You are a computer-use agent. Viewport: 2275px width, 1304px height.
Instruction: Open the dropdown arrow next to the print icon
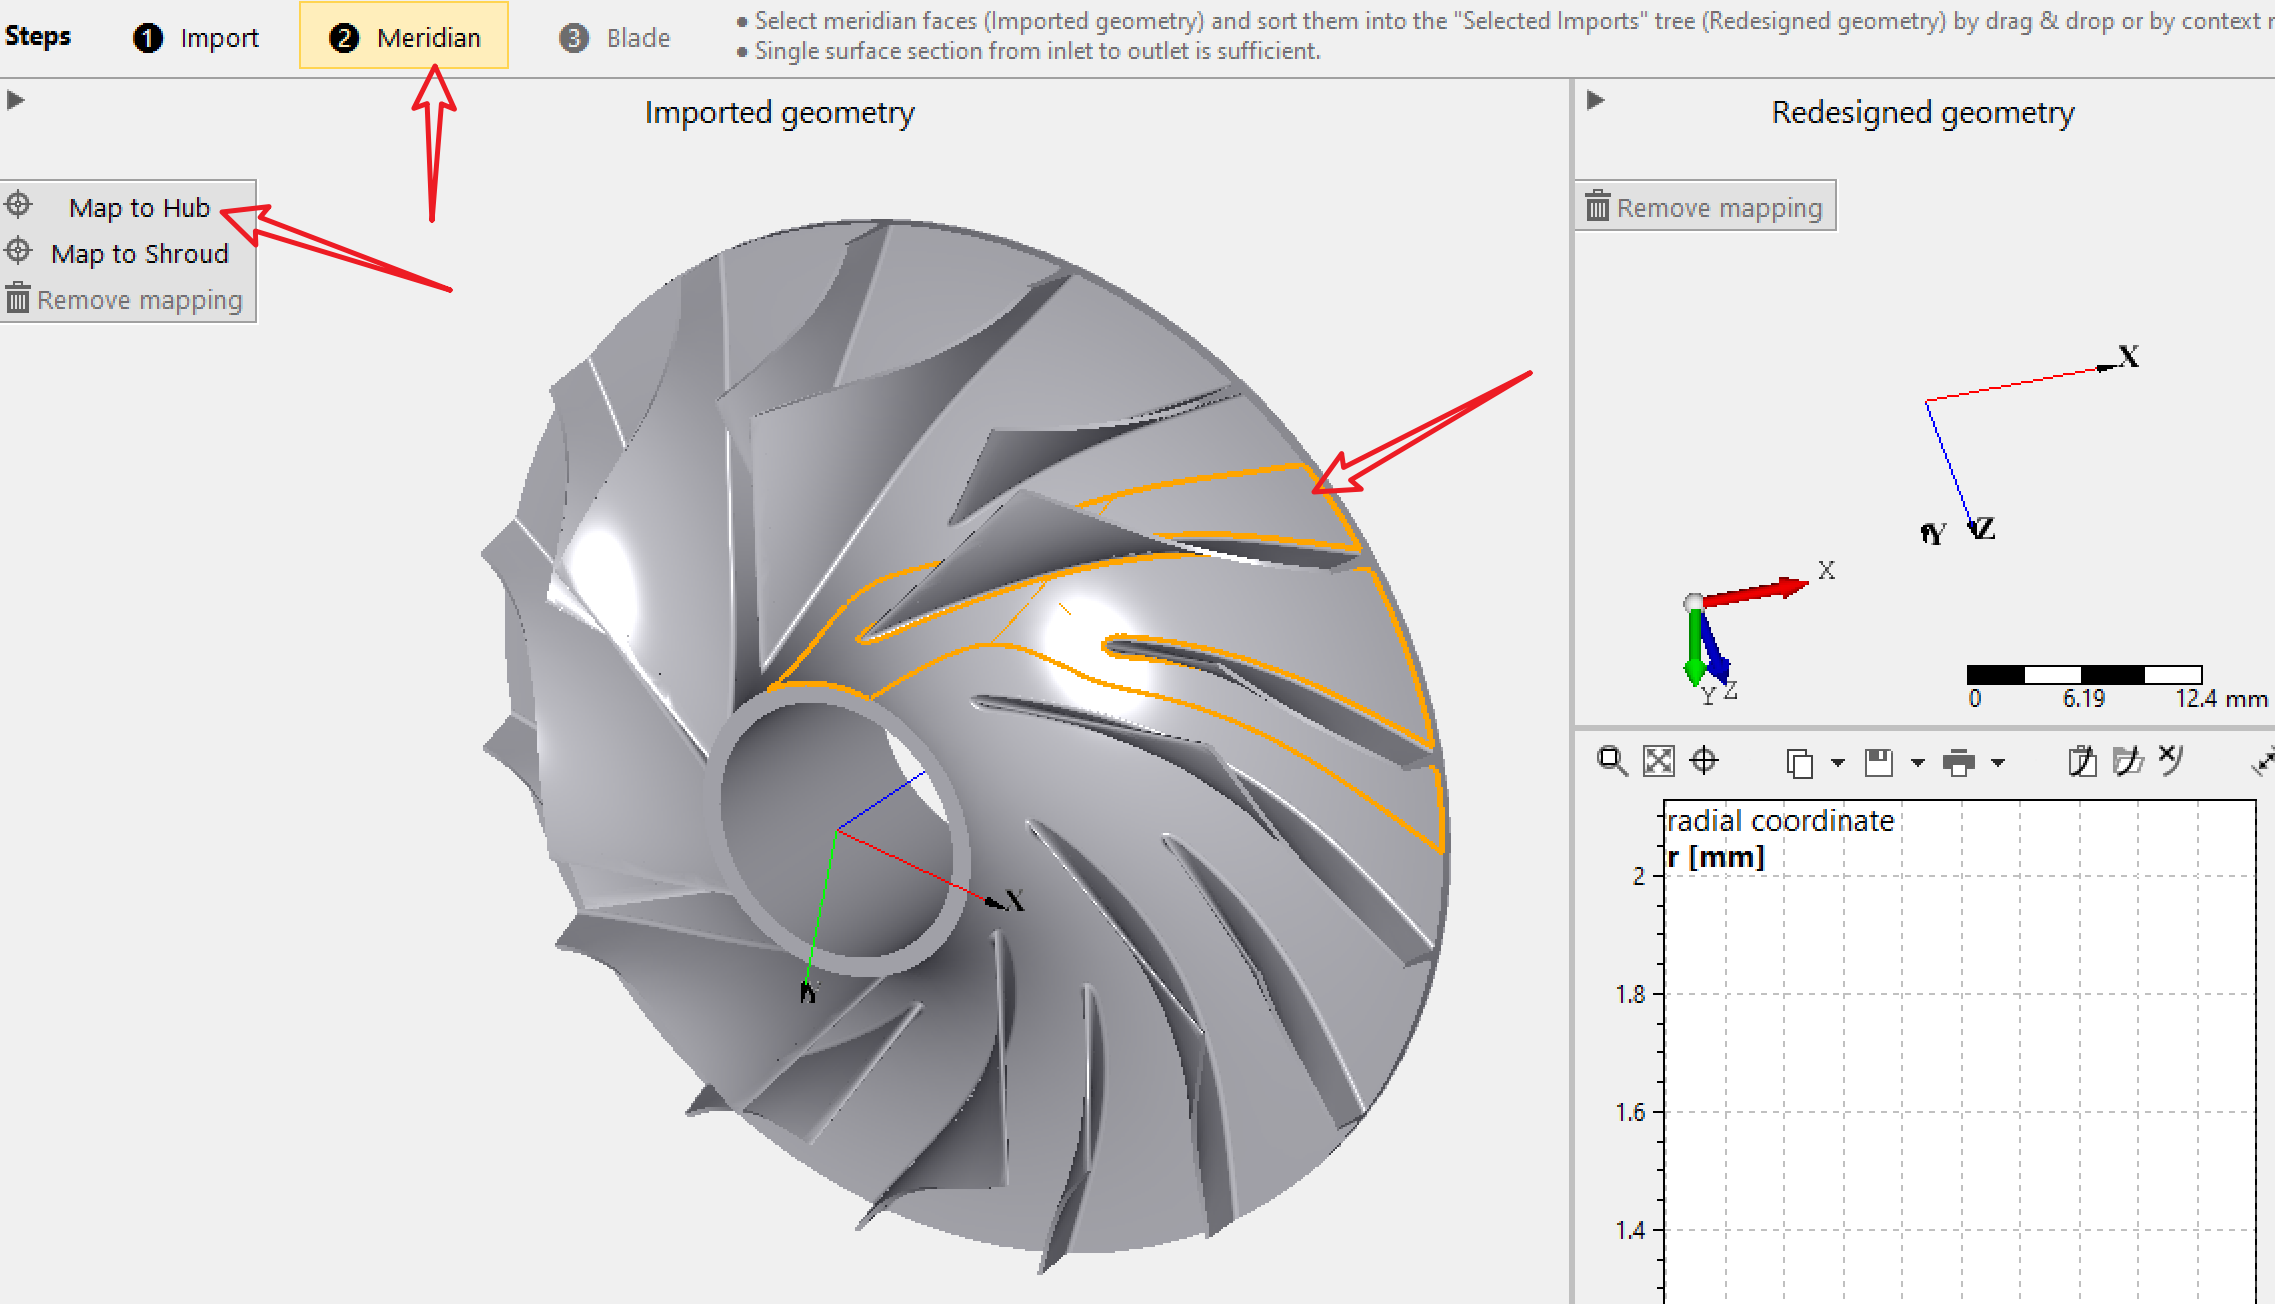point(1998,763)
